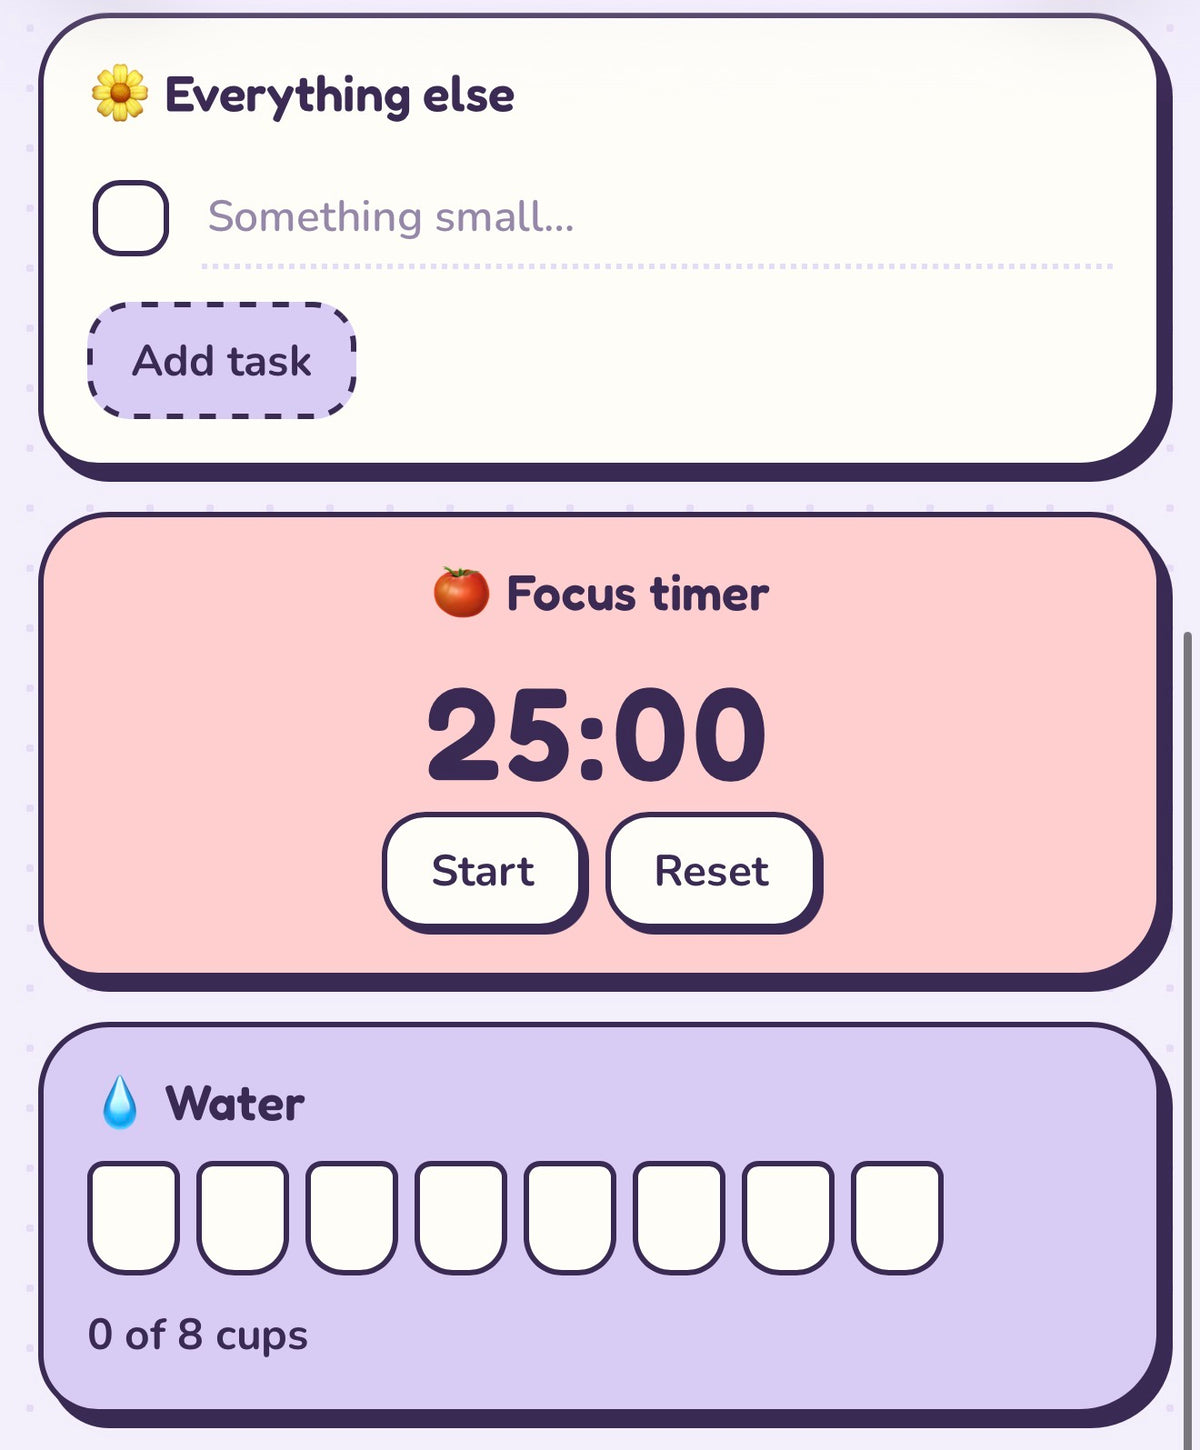Viewport: 1200px width, 1450px height.
Task: Start the focus timer
Action: (483, 871)
